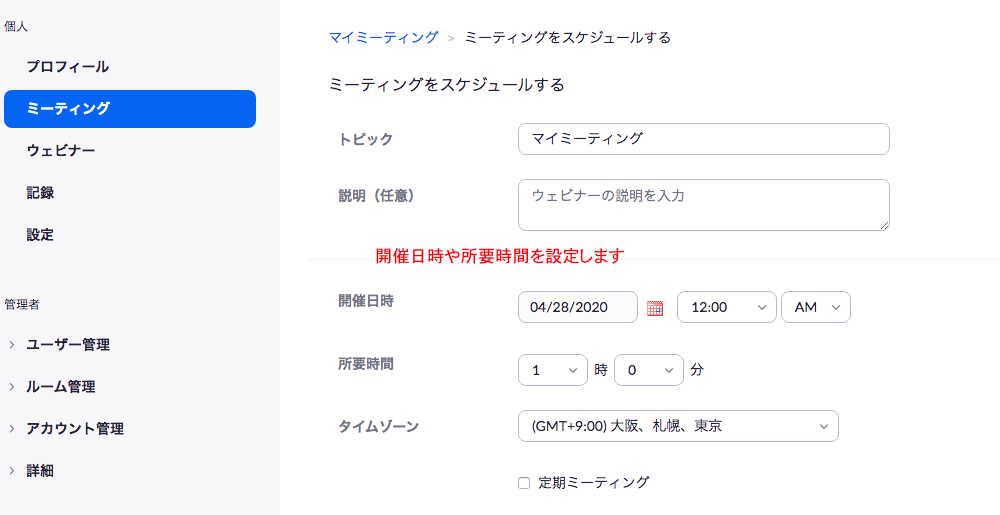1000x515 pixels.
Task: Open the duration minutes dropdown
Action: (x=649, y=370)
